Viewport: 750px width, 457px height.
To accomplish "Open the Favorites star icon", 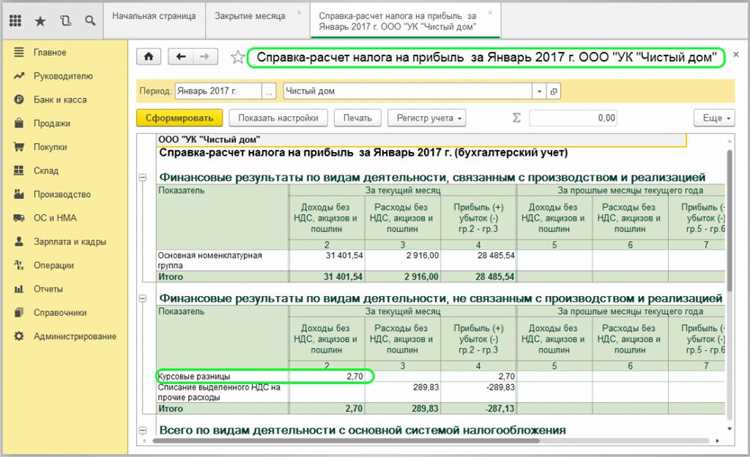I will pos(40,21).
